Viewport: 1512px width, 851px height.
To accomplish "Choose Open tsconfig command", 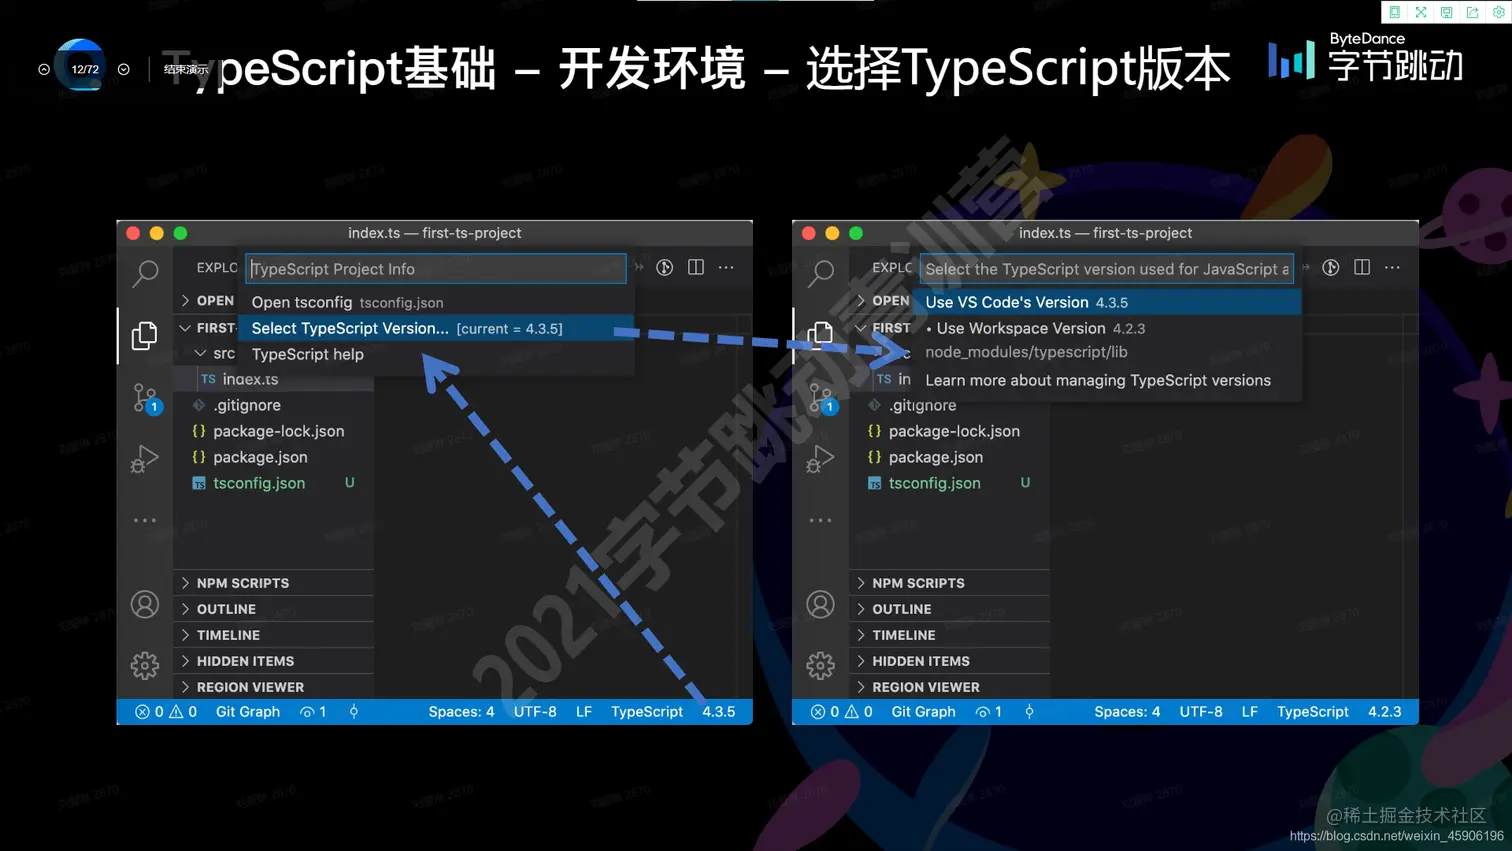I will click(x=436, y=302).
